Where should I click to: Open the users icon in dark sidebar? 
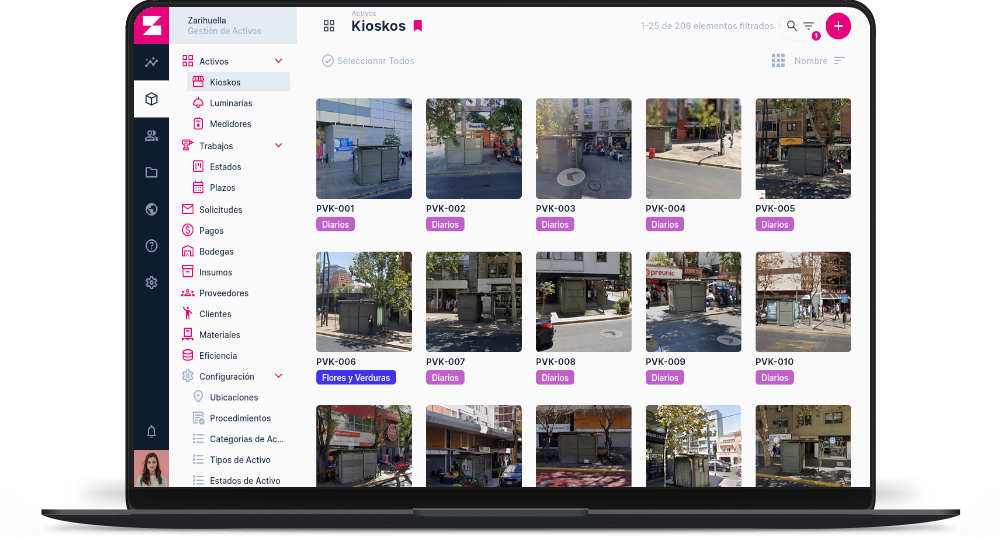coord(151,136)
